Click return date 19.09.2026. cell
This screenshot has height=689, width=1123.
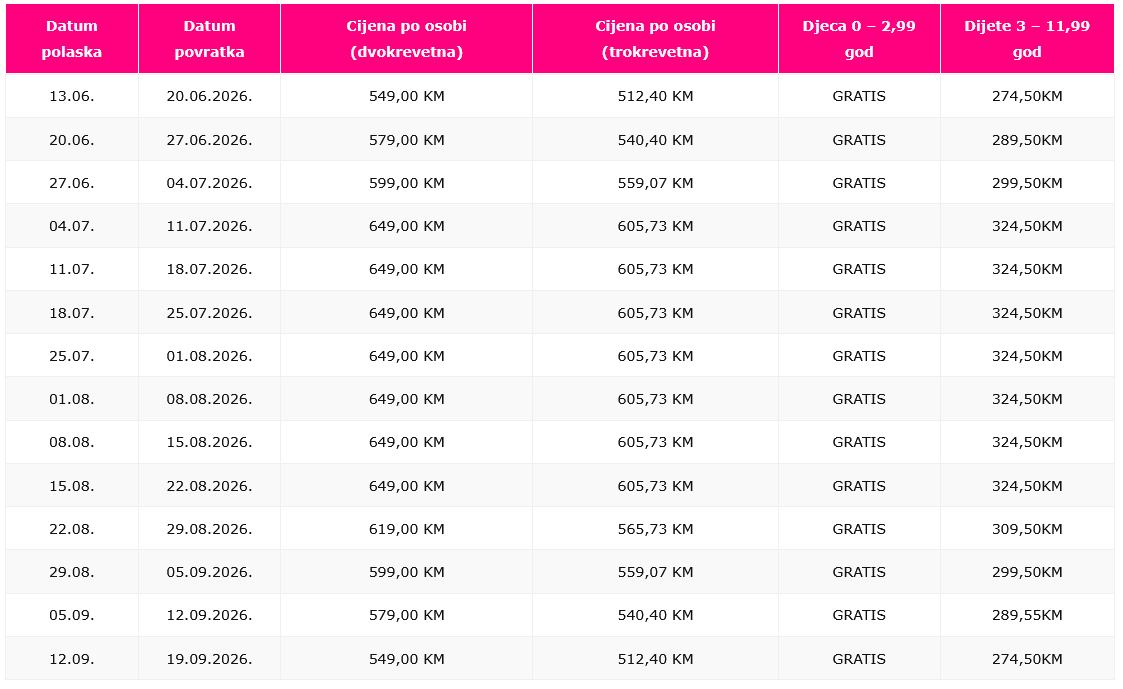click(209, 659)
